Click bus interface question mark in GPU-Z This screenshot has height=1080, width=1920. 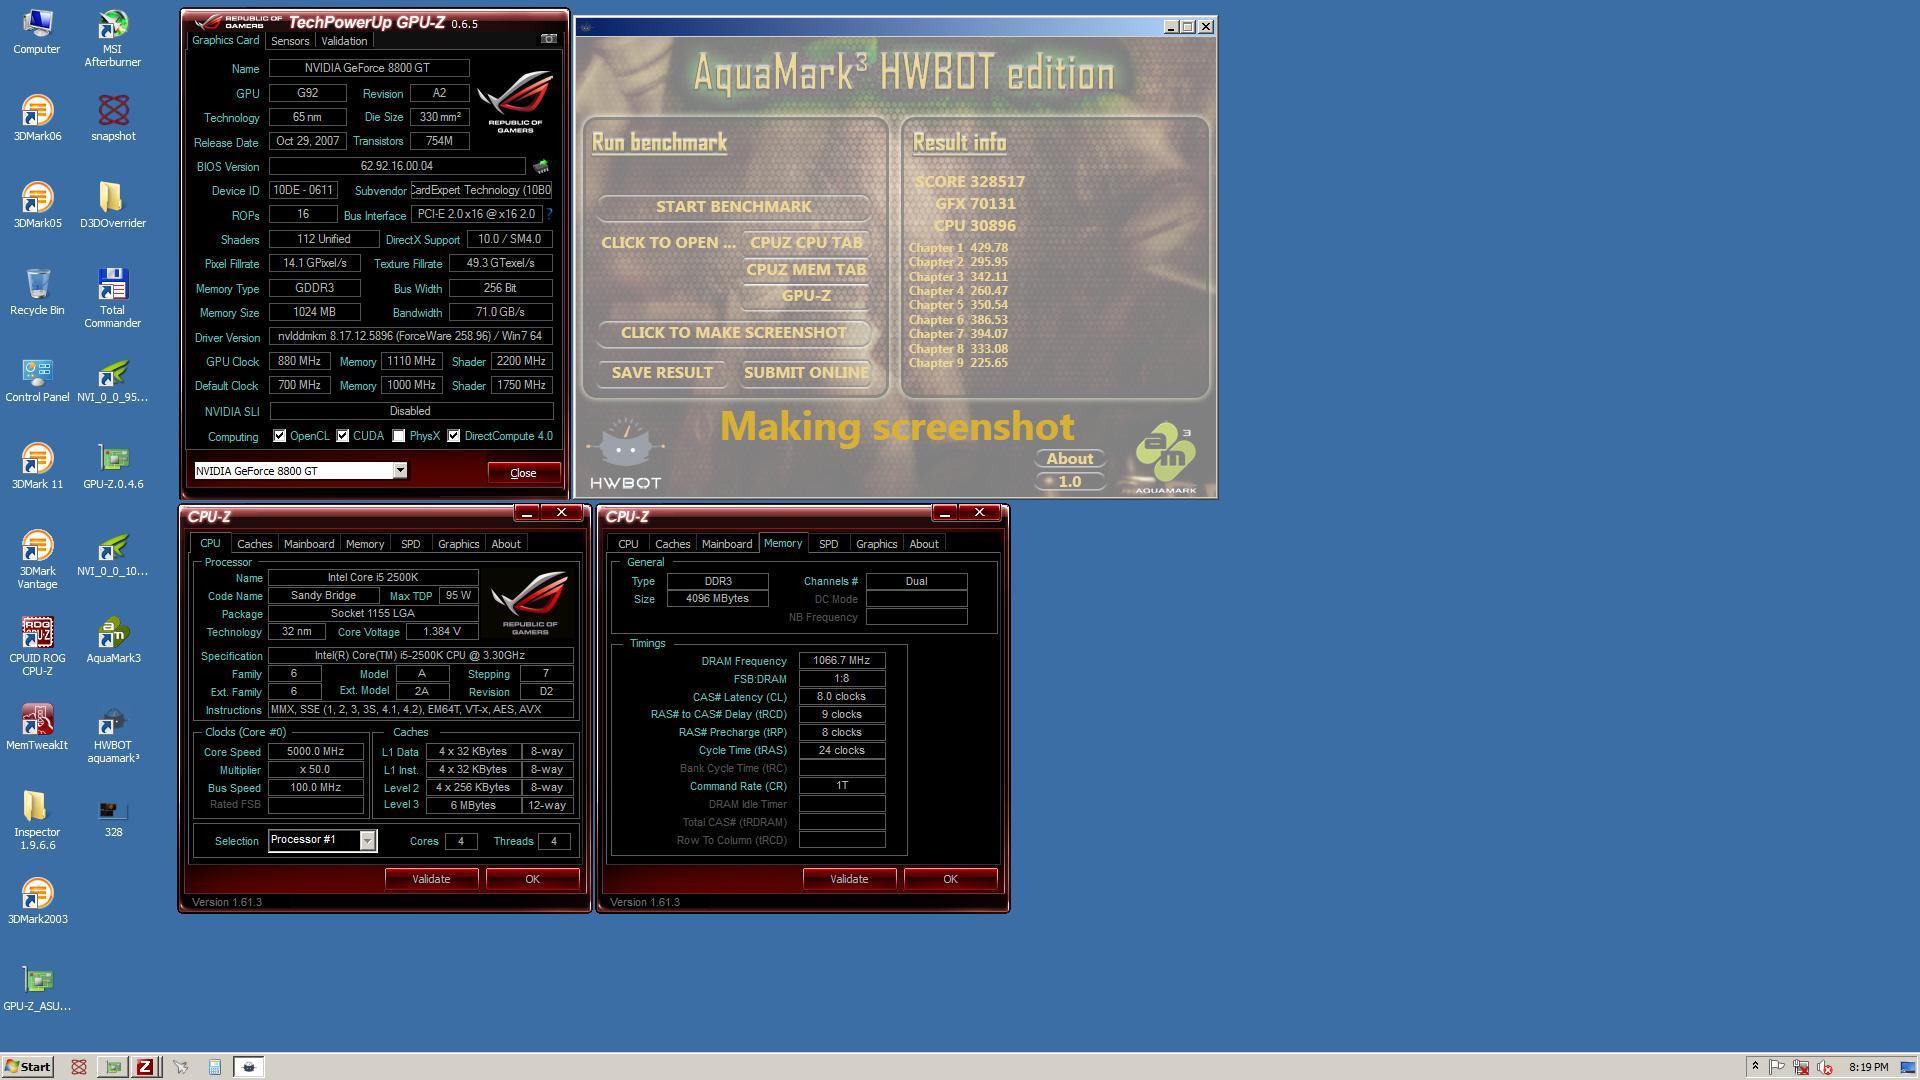click(x=549, y=214)
